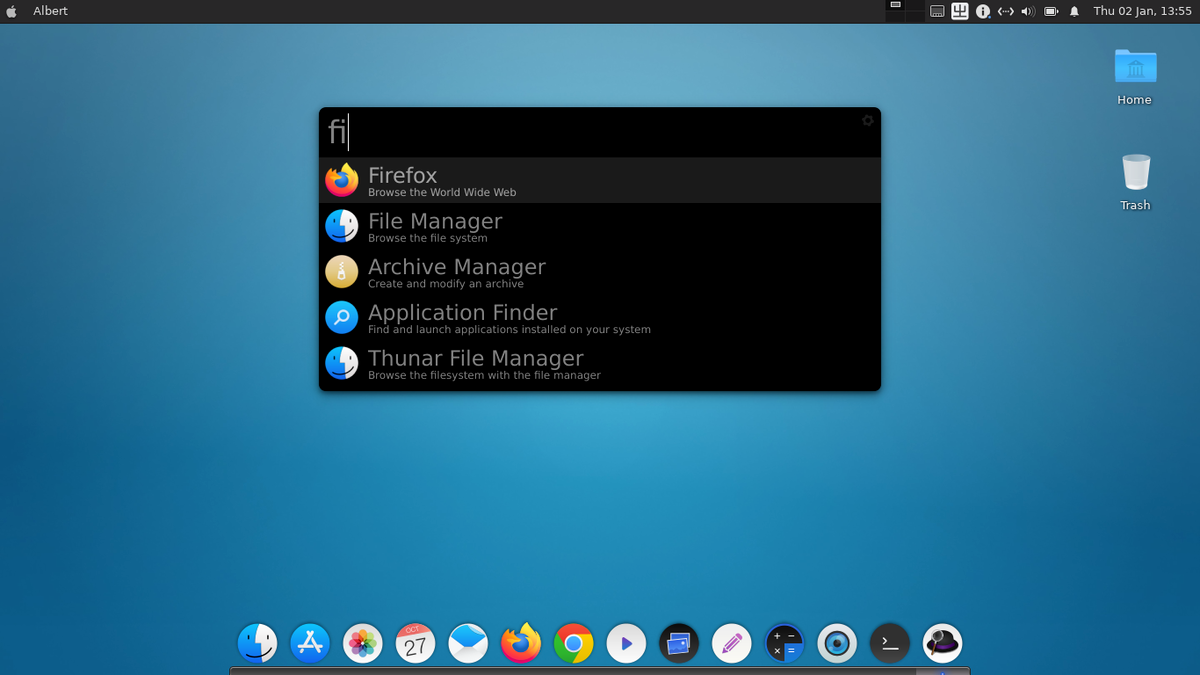
Task: Select the Application Finder result
Action: pos(463,318)
